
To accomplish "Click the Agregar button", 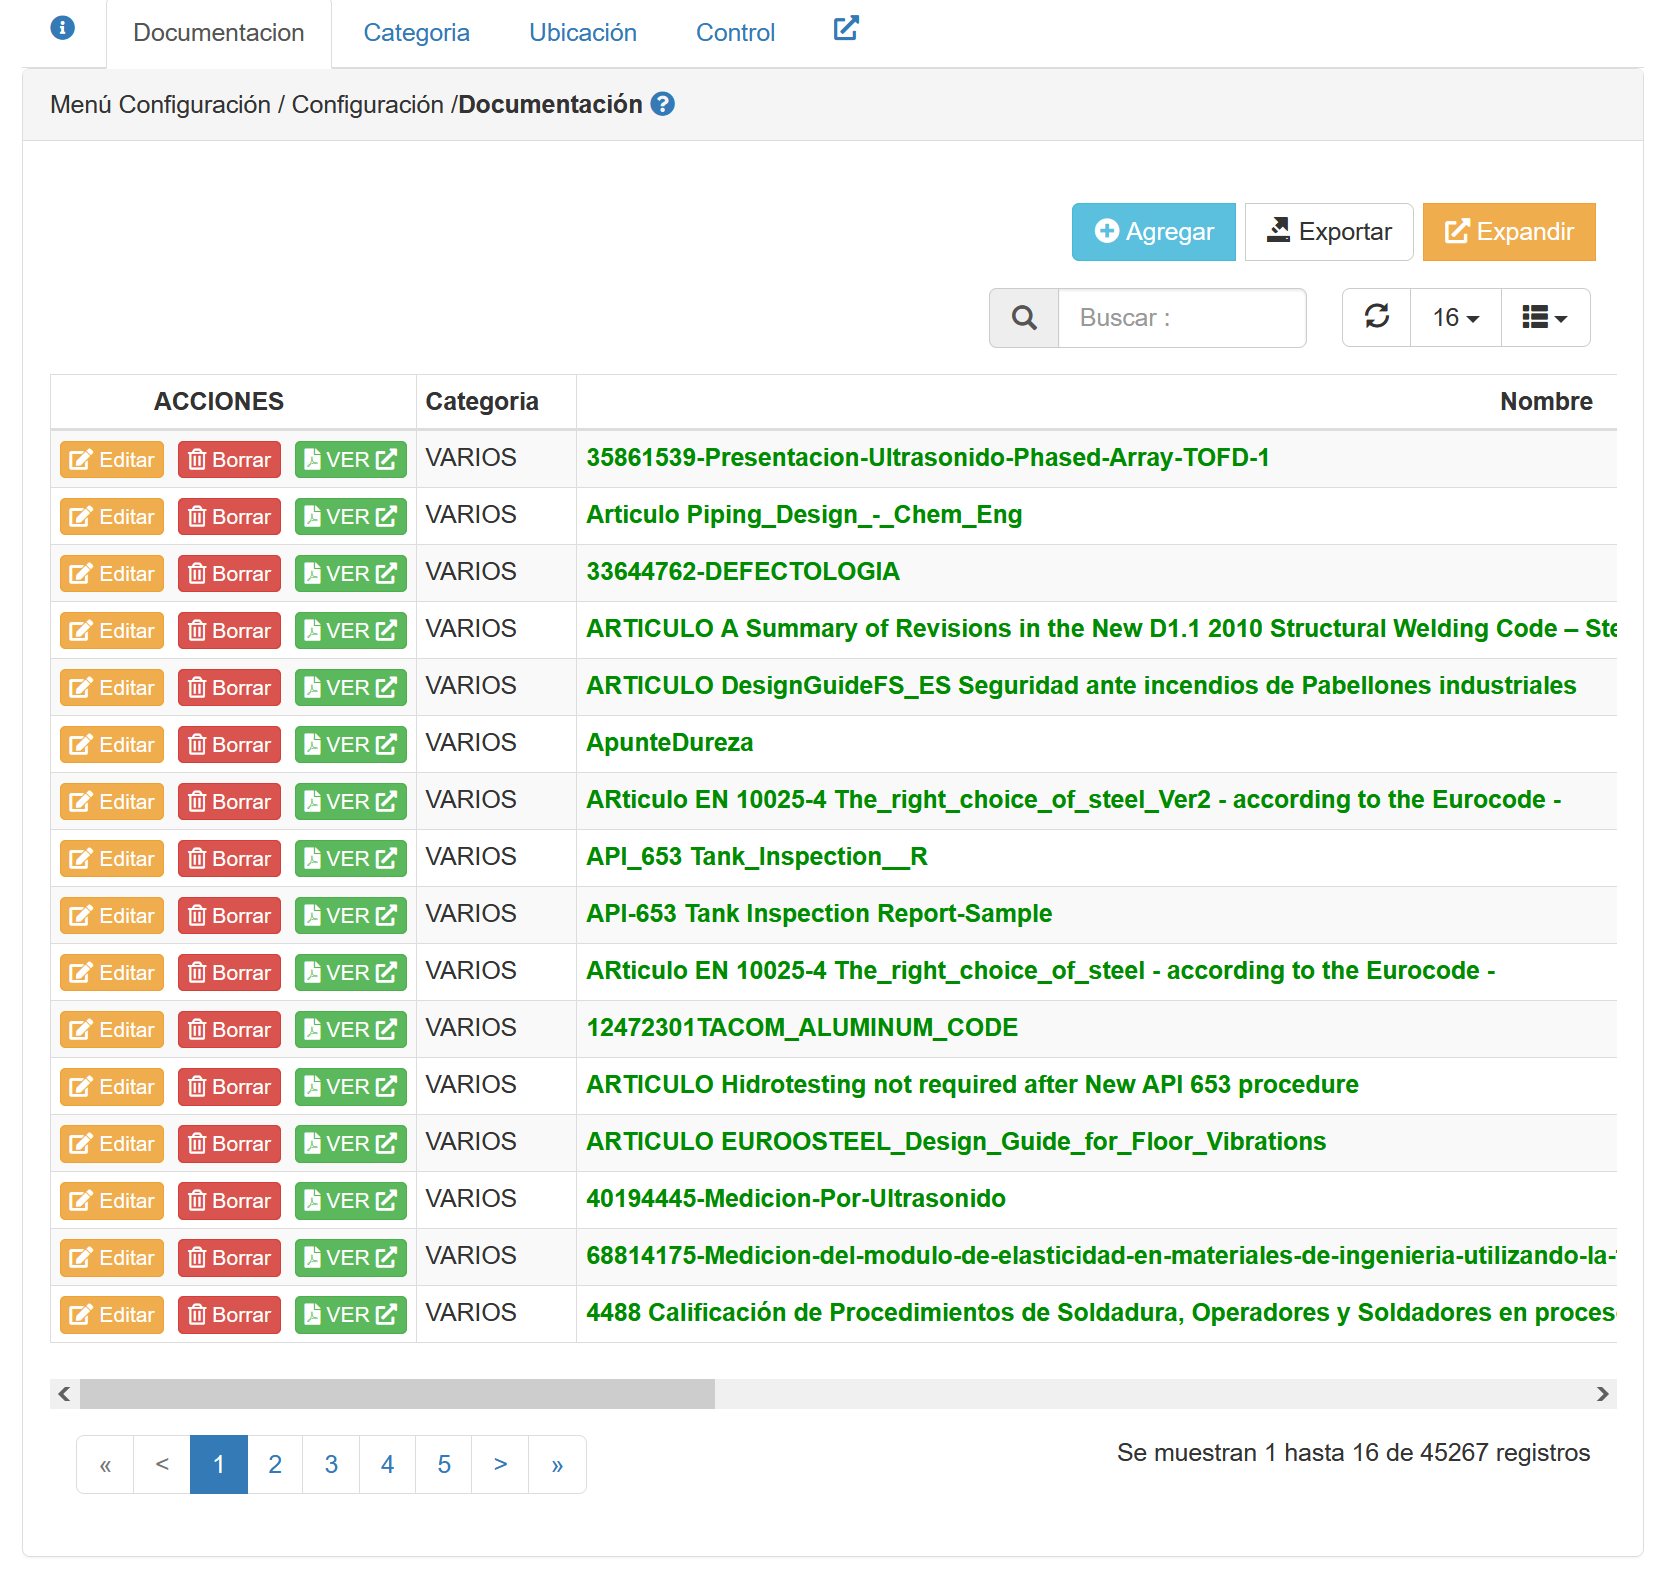I will click(x=1153, y=232).
